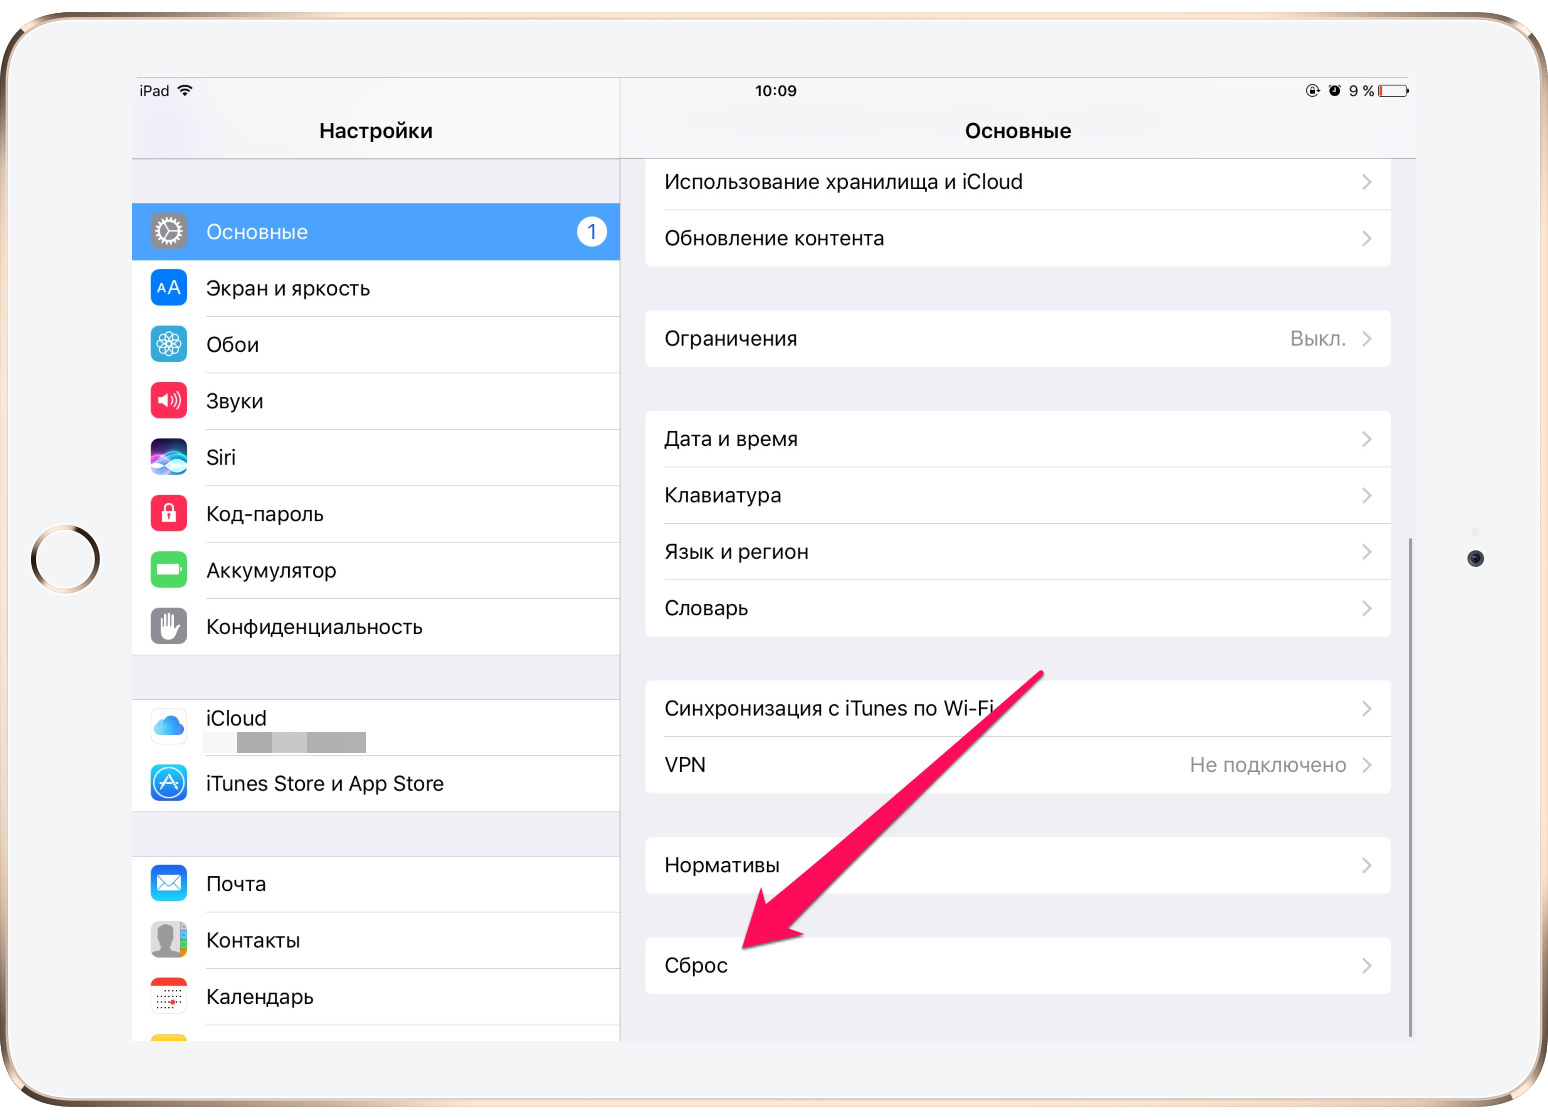Tap the green battery icon for Аккумулятор
Screen dimensions: 1548x1120
click(169, 570)
